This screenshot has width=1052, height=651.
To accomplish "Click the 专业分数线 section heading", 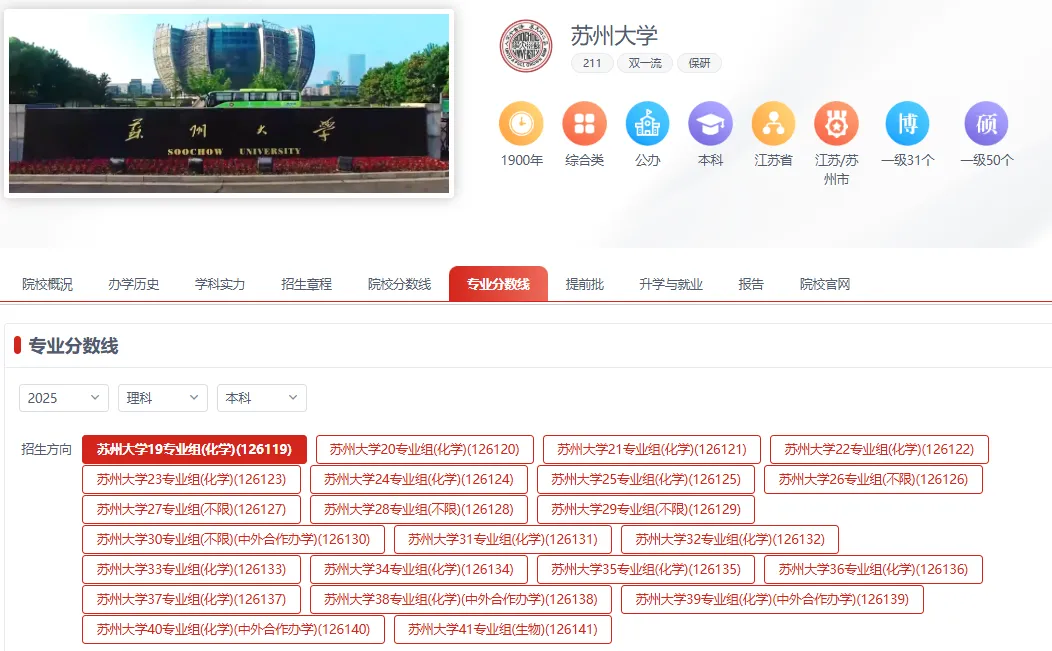I will point(73,346).
